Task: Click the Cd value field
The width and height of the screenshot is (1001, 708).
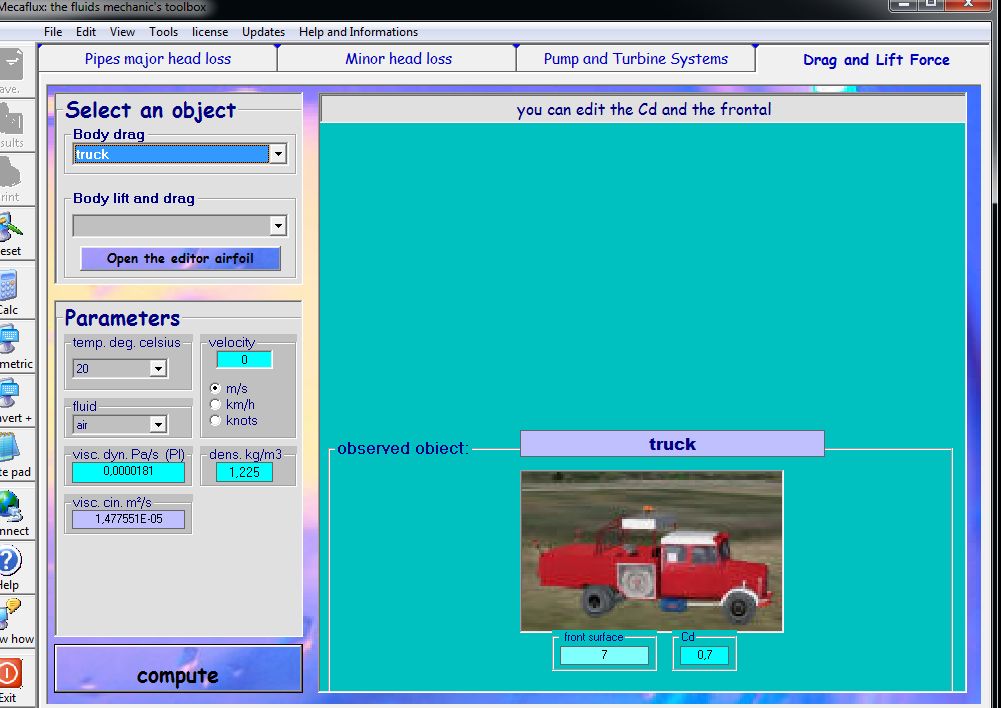Action: tap(705, 655)
